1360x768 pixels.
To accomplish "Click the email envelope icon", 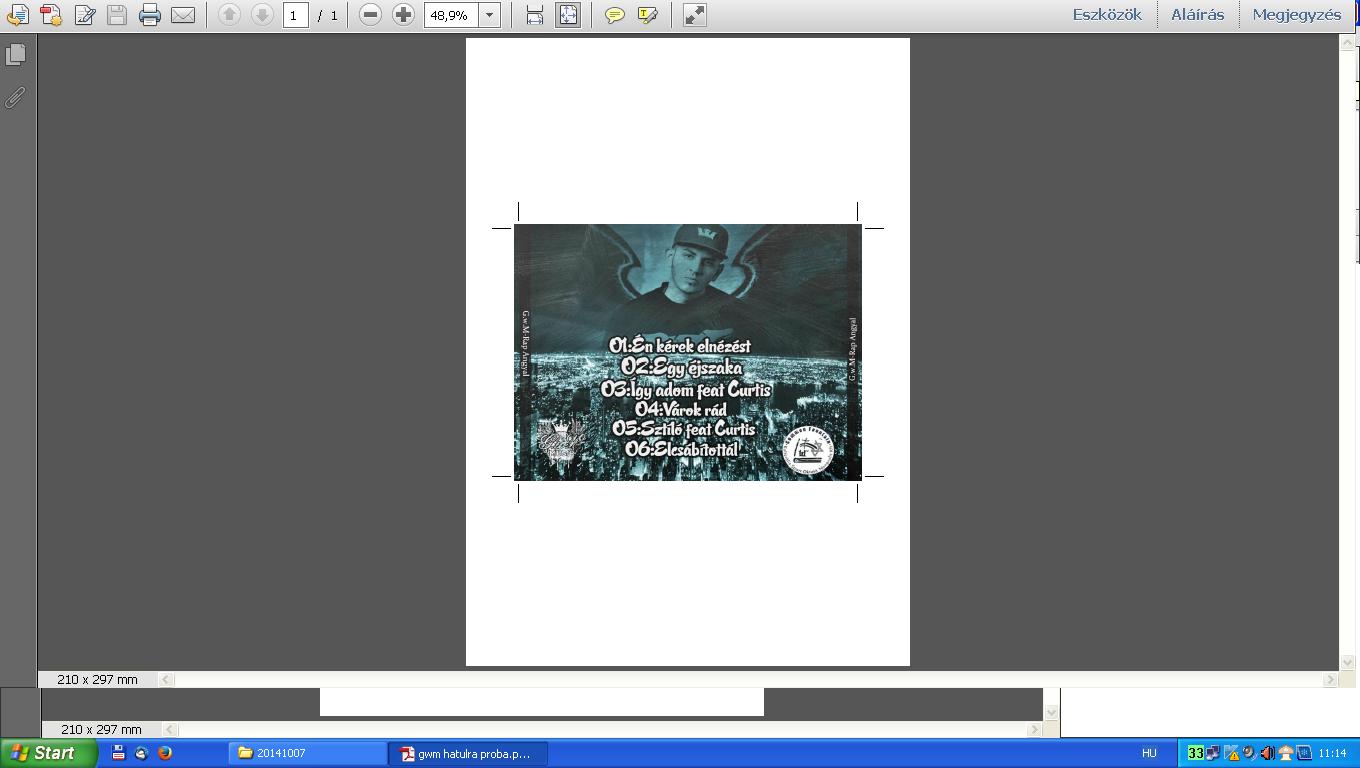I will click(x=183, y=15).
